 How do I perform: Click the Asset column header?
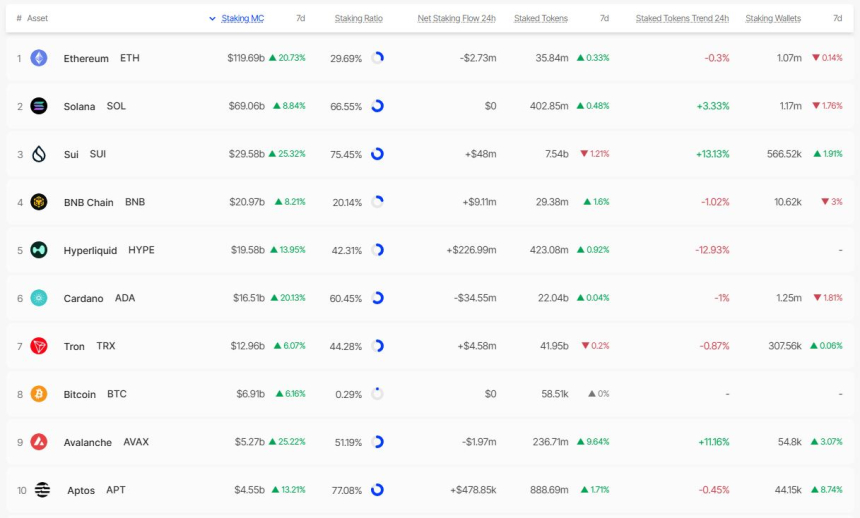click(37, 18)
